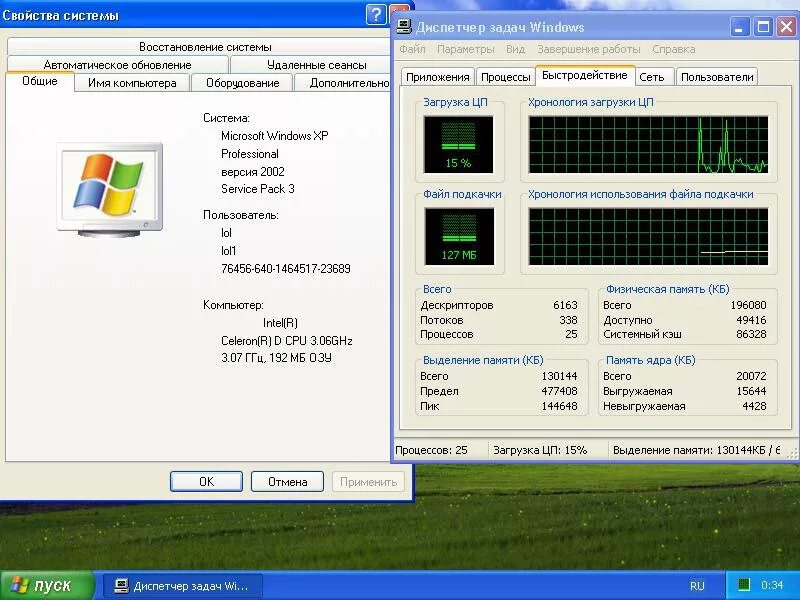The image size is (800, 600).
Task: Click the версия 2002 text
Action: pos(253,171)
